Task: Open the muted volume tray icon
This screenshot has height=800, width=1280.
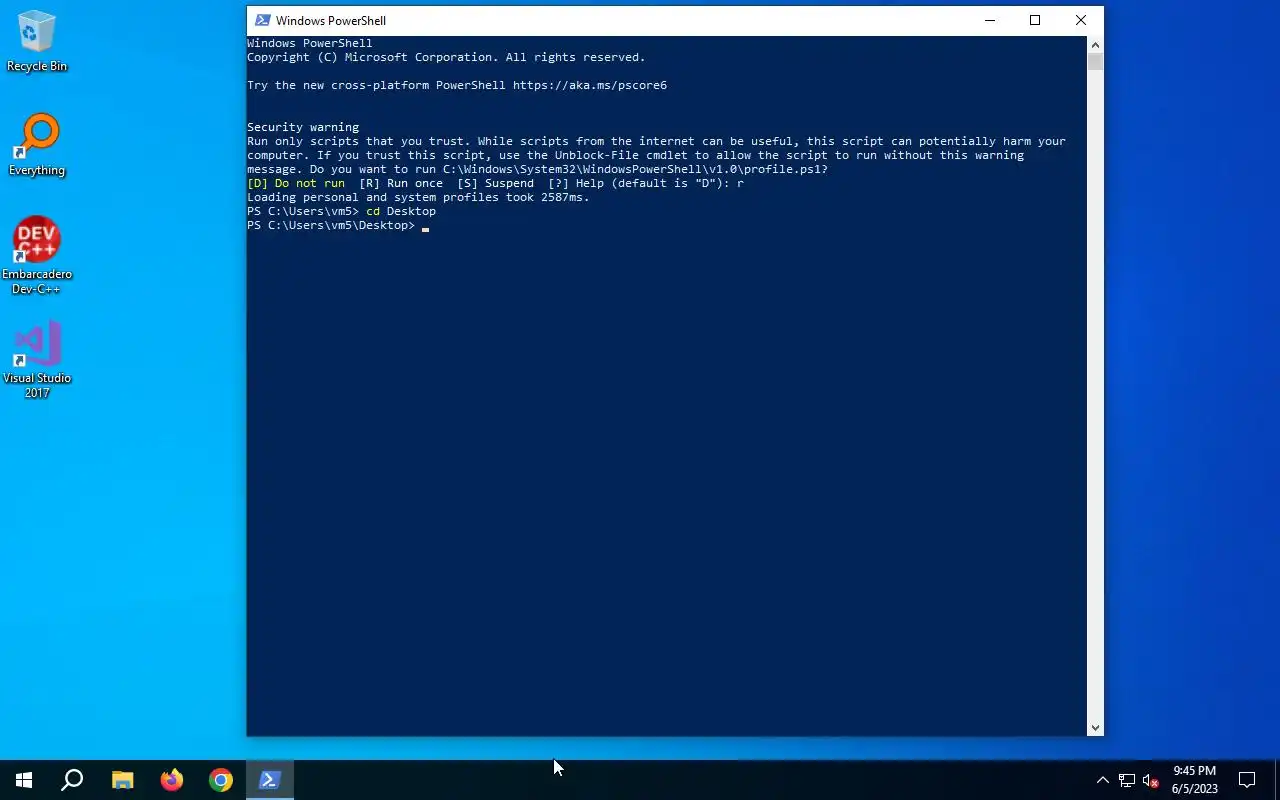Action: pos(1151,780)
